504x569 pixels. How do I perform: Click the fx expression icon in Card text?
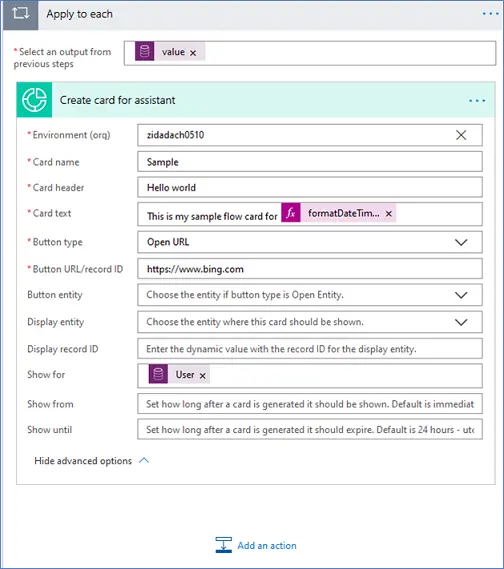point(291,213)
